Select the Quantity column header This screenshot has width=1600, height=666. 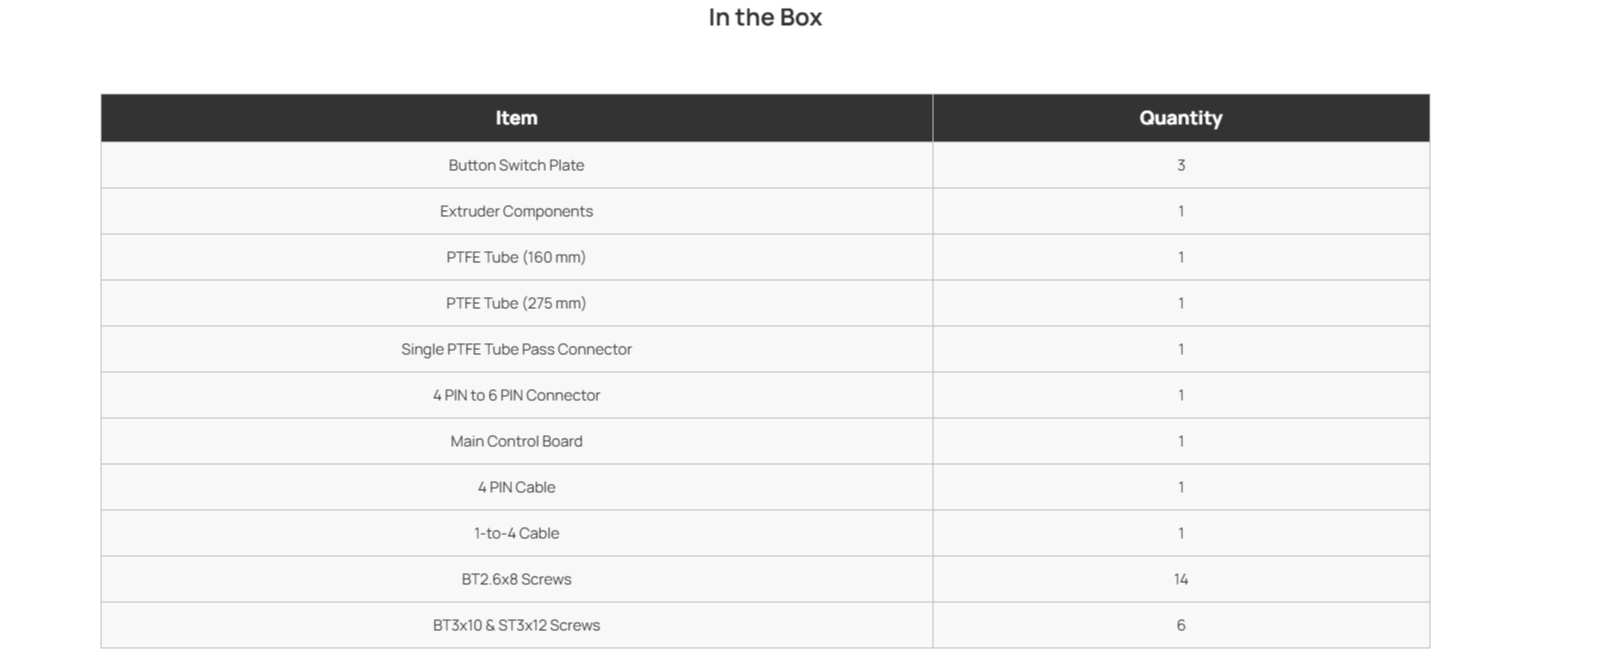(1181, 118)
